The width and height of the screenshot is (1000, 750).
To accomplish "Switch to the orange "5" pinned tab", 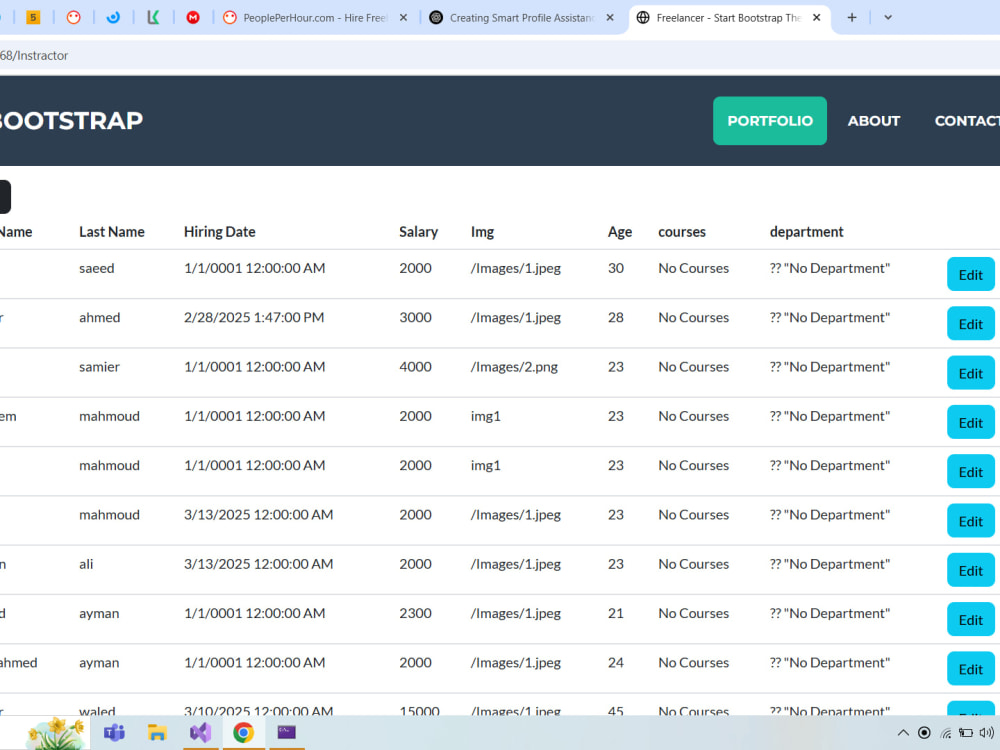I will point(33,18).
